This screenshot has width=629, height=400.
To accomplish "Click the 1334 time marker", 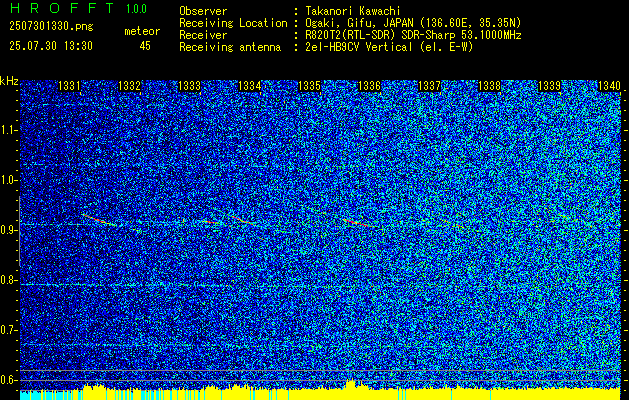I will tap(250, 86).
